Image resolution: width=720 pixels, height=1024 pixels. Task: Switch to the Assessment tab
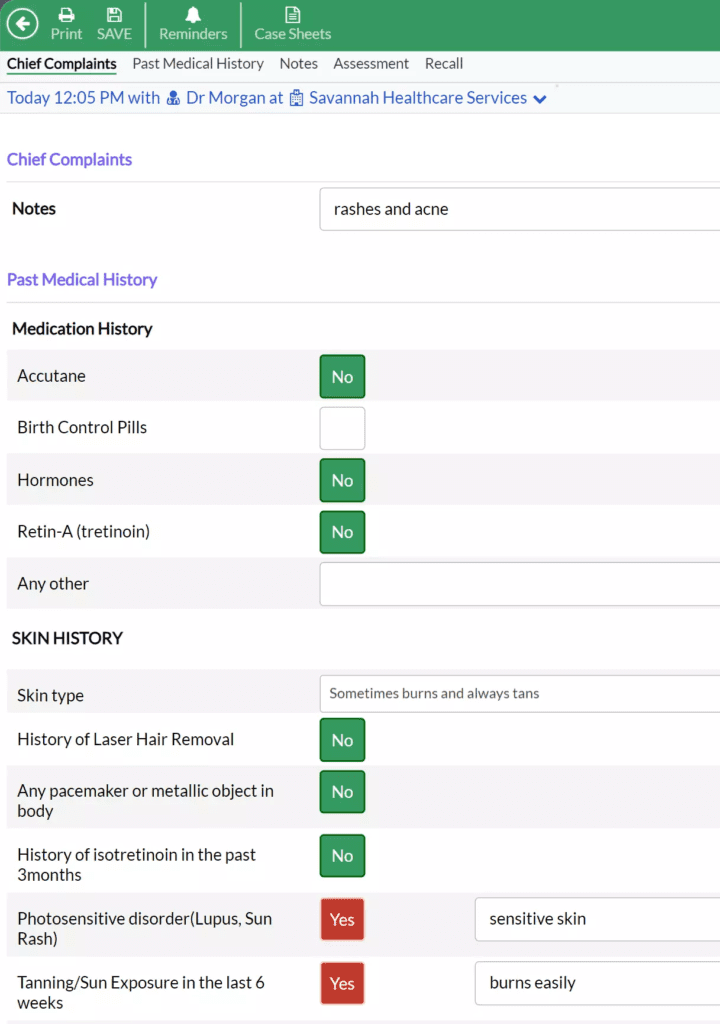point(370,63)
